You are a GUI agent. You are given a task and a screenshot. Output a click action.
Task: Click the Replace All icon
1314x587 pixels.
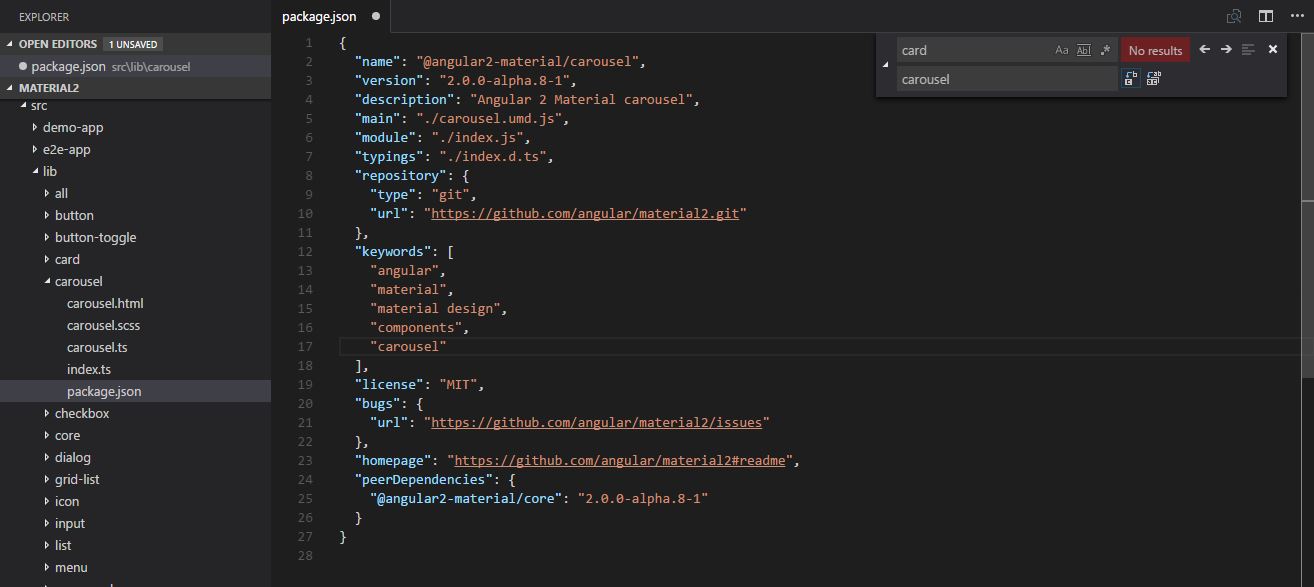tap(1153, 78)
